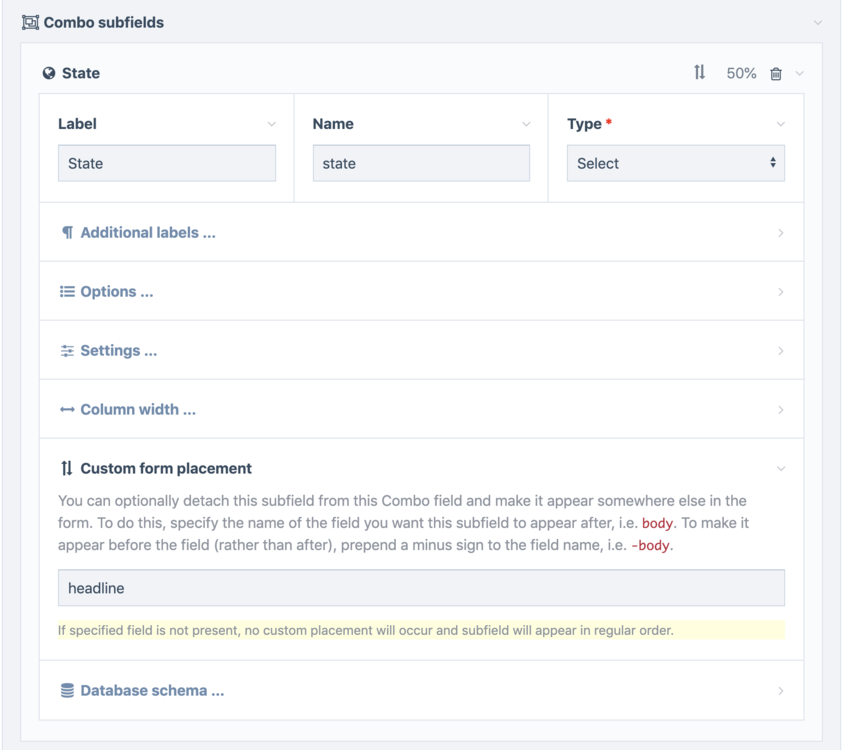Click the headline placement text field
Viewport: 844px width, 750px height.
421,588
